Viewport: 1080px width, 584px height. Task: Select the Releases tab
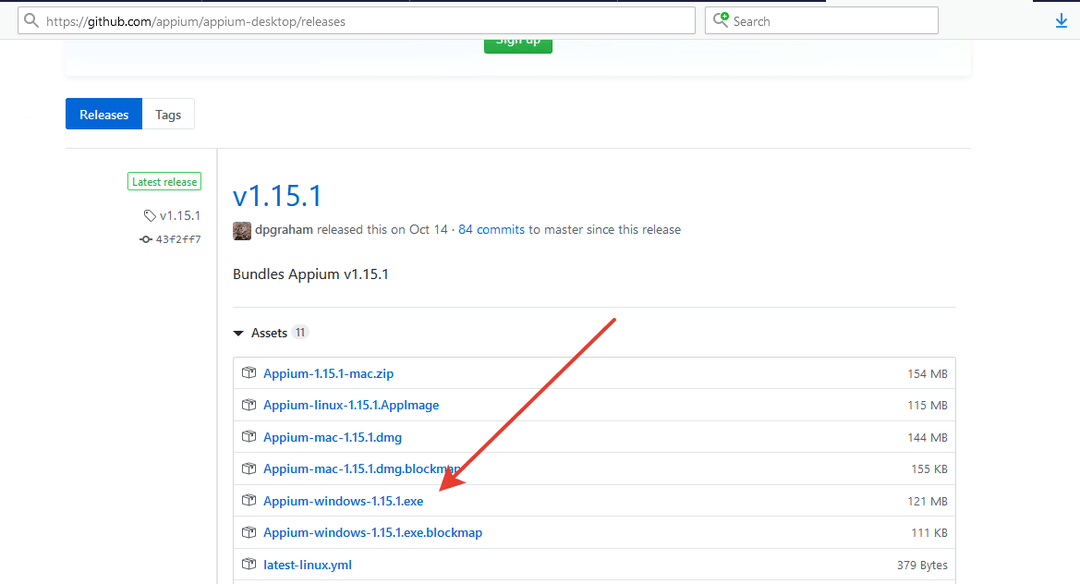coord(104,115)
